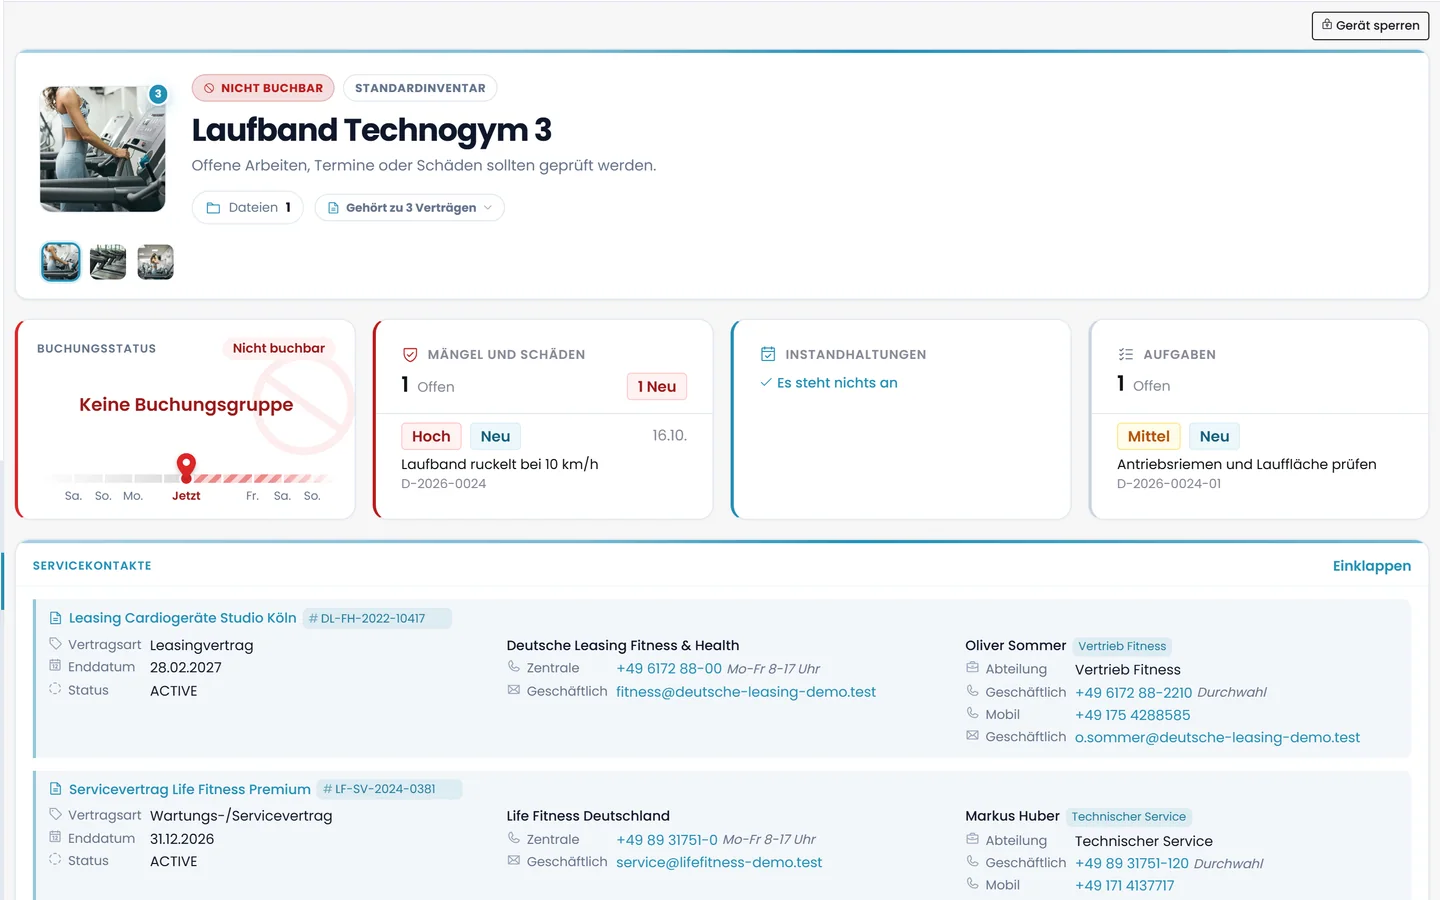Call Markus Huber's mobile +49 171 4137717
Viewport: 1440px width, 900px height.
coord(1125,886)
